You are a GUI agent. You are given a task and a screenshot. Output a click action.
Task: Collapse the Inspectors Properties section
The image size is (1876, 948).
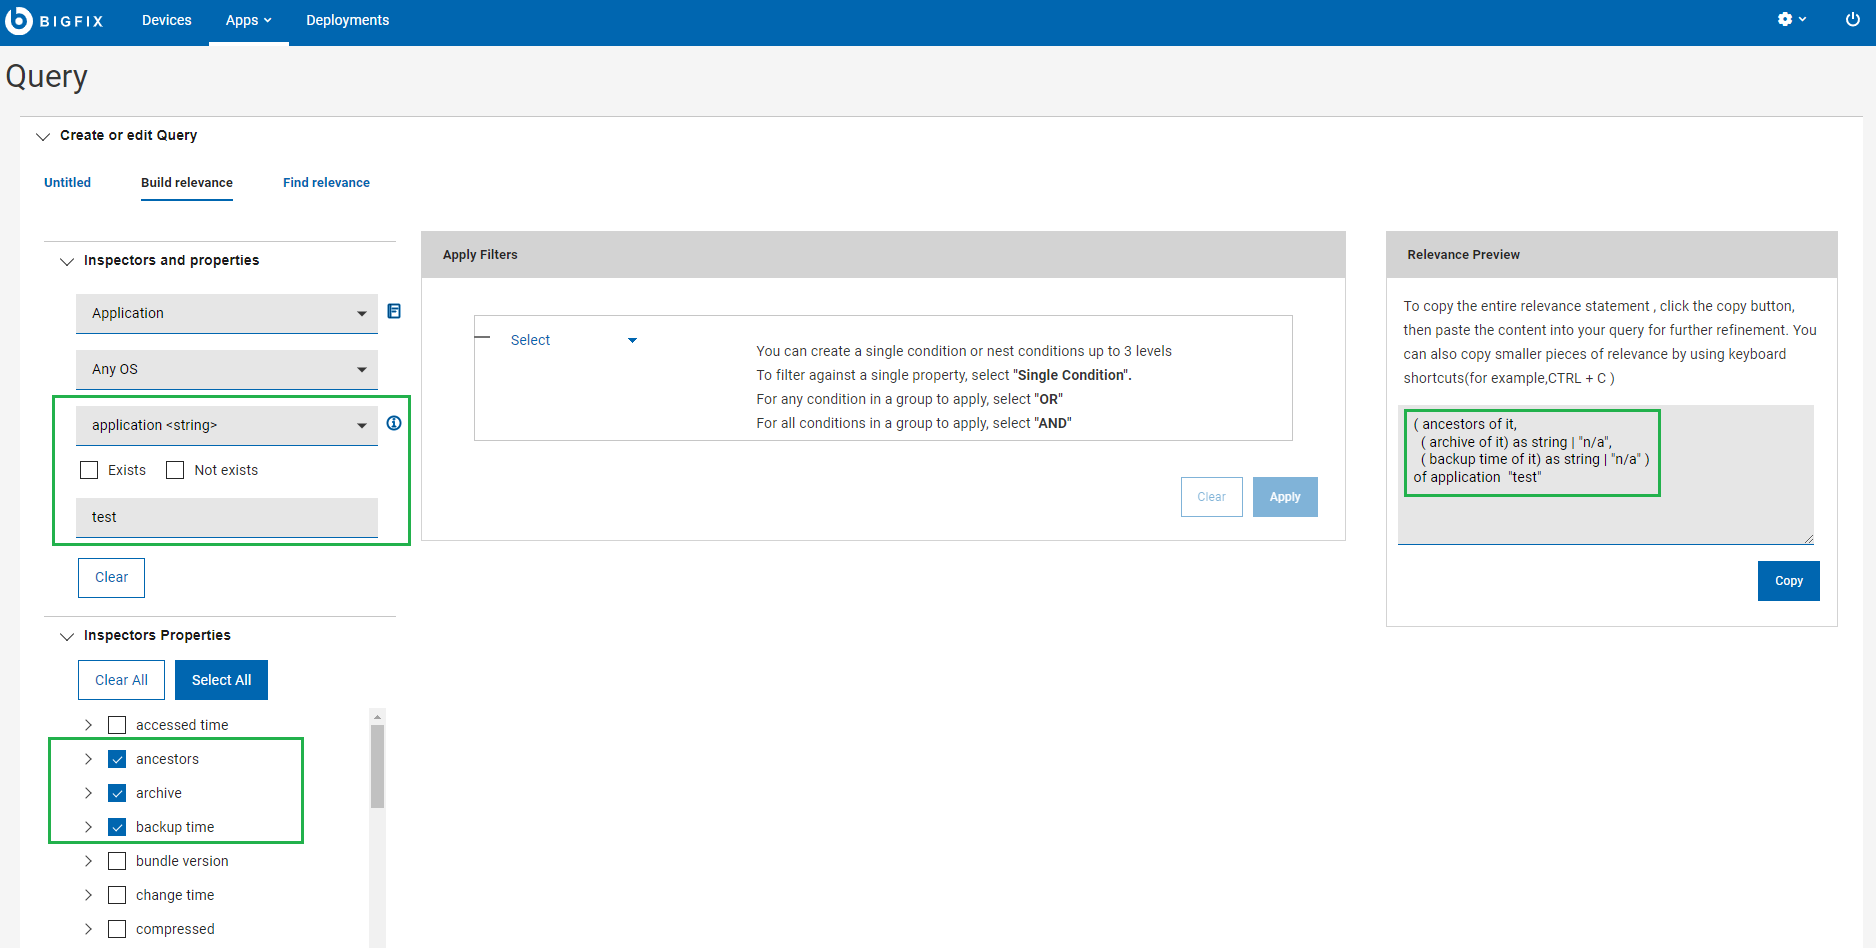[67, 636]
